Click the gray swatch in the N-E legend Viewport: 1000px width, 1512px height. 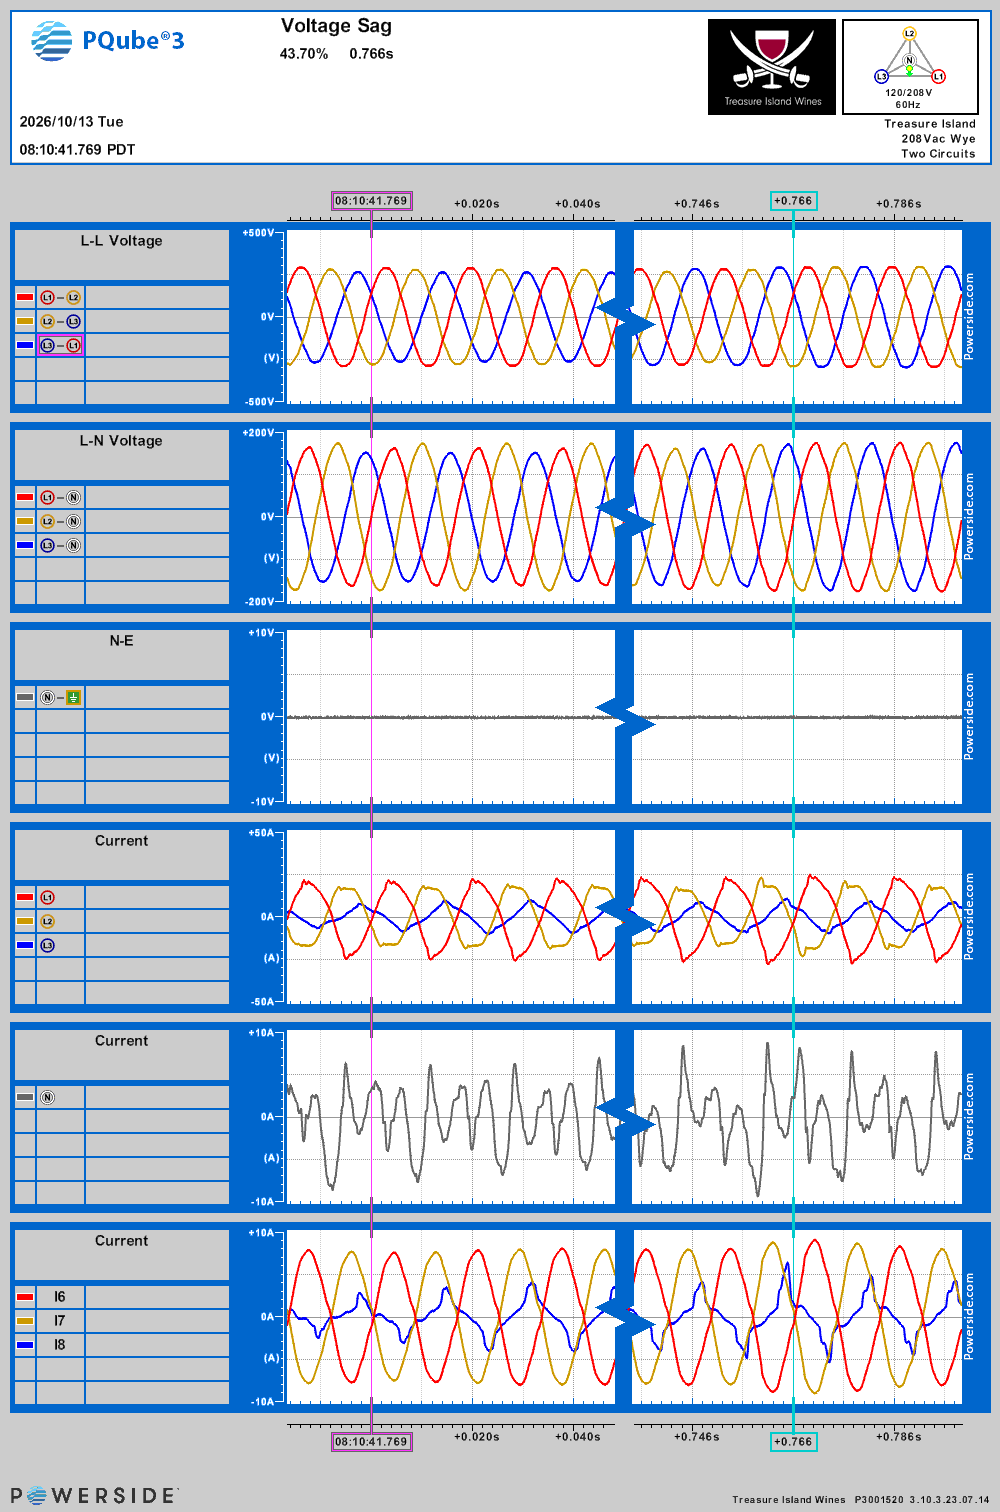[25, 697]
